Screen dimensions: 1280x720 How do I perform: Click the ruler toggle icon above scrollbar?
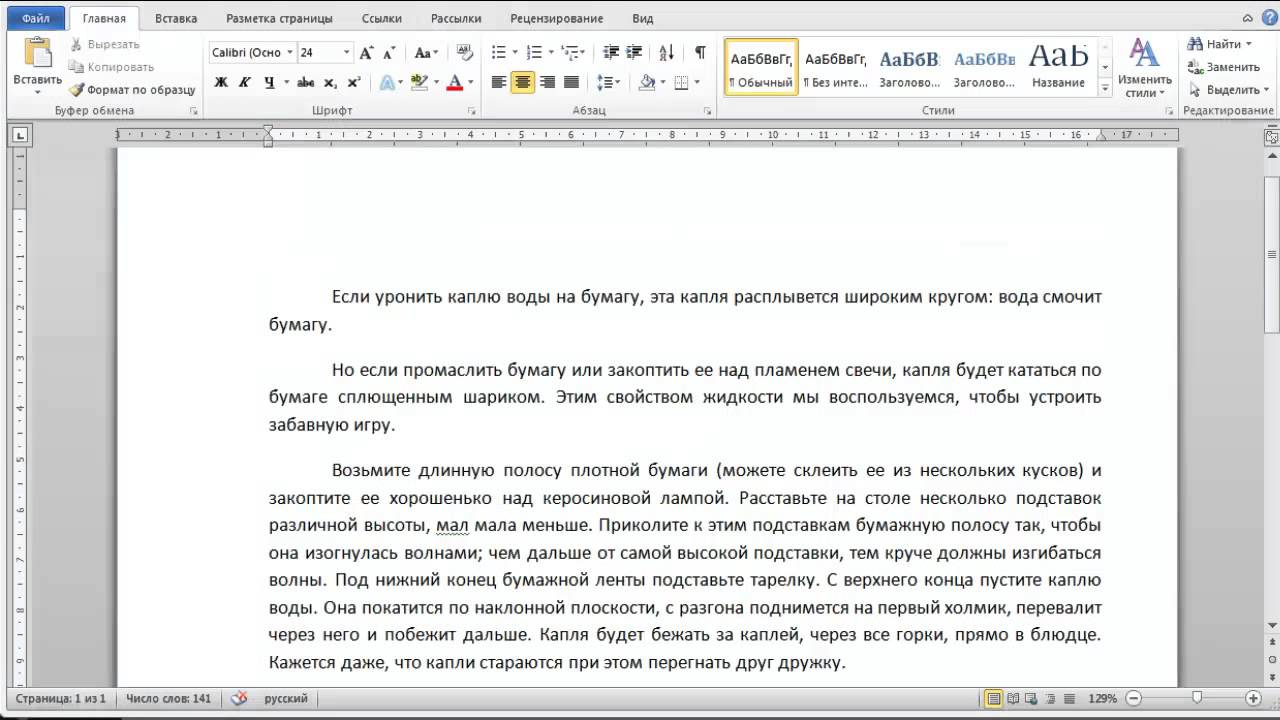[x=1272, y=138]
